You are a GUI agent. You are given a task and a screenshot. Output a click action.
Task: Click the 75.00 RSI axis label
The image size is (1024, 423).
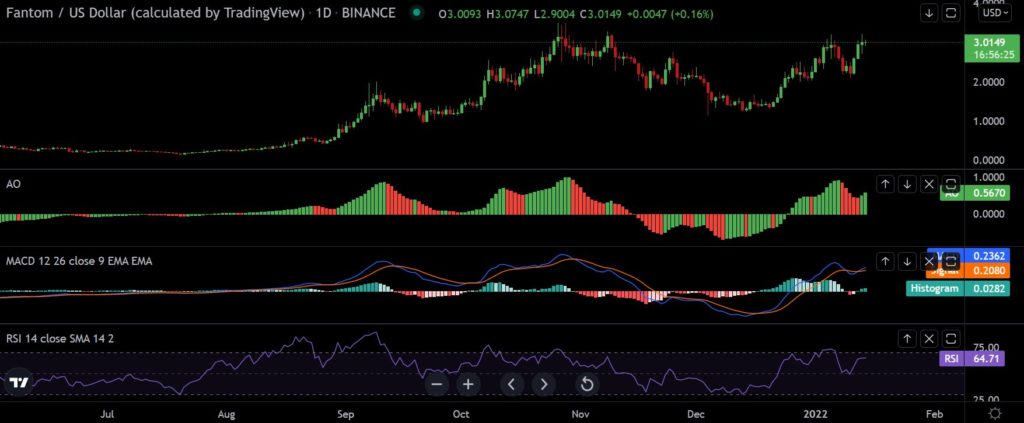click(x=987, y=347)
